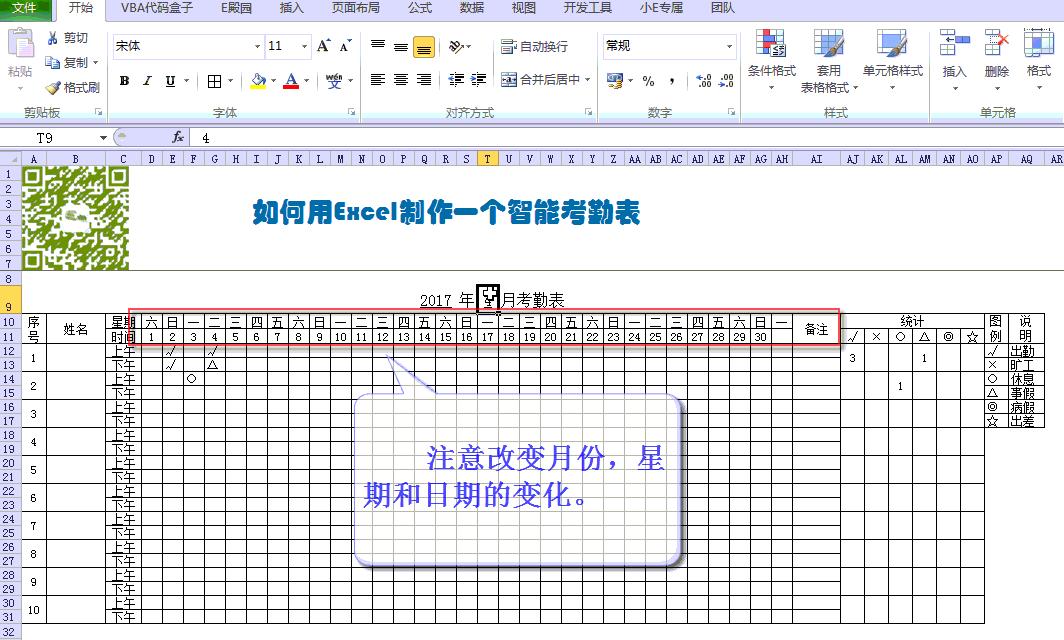Switch to the 开发工具 ribbon tab

coord(586,9)
